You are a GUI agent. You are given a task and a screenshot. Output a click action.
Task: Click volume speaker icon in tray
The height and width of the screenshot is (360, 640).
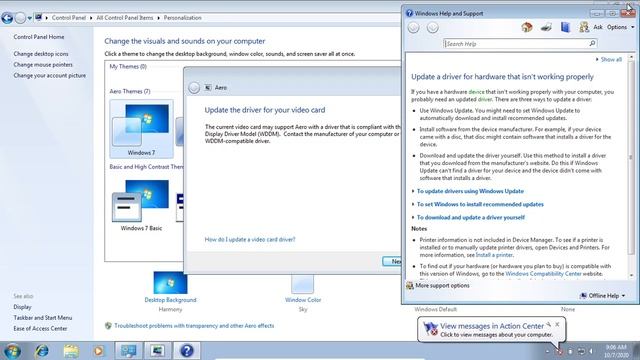pyautogui.click(x=591, y=351)
